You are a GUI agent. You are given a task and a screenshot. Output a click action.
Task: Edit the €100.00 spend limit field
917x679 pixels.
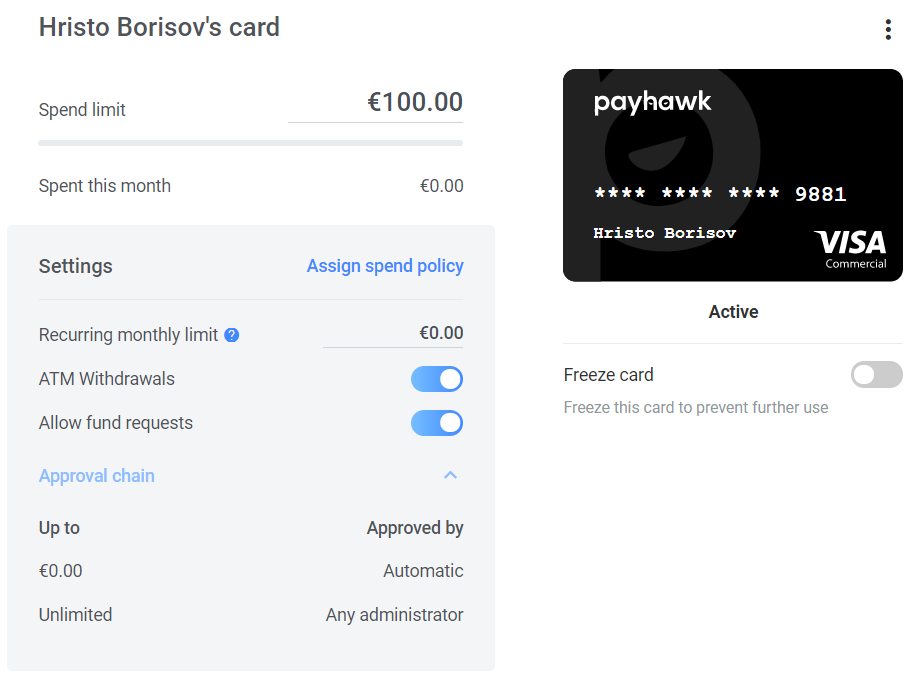[375, 103]
